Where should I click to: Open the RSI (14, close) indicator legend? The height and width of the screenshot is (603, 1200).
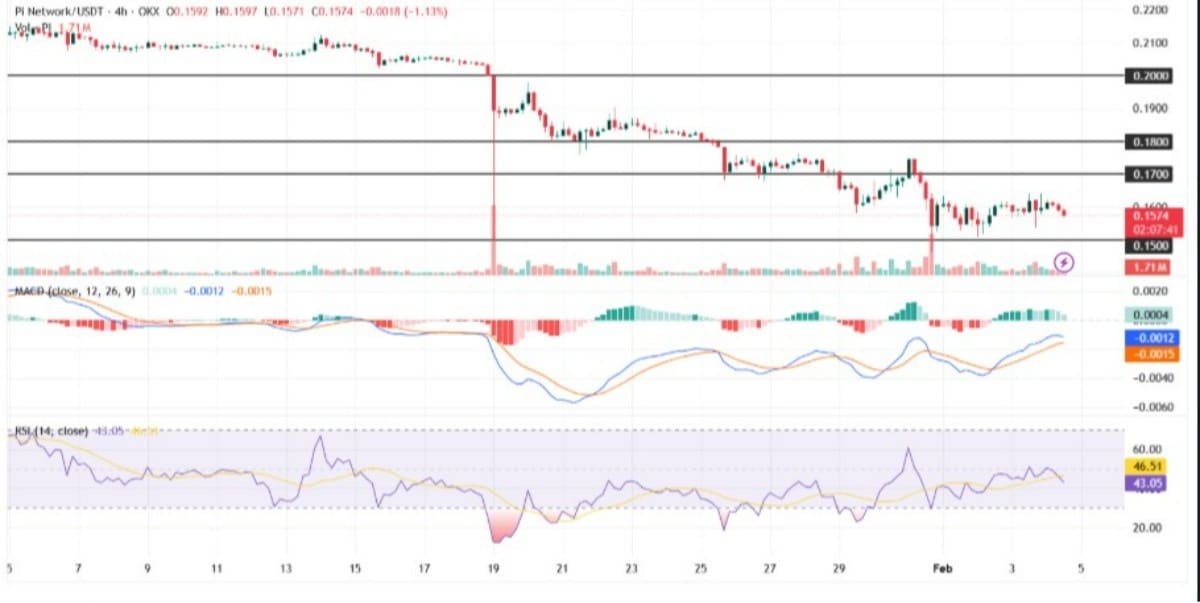point(48,431)
